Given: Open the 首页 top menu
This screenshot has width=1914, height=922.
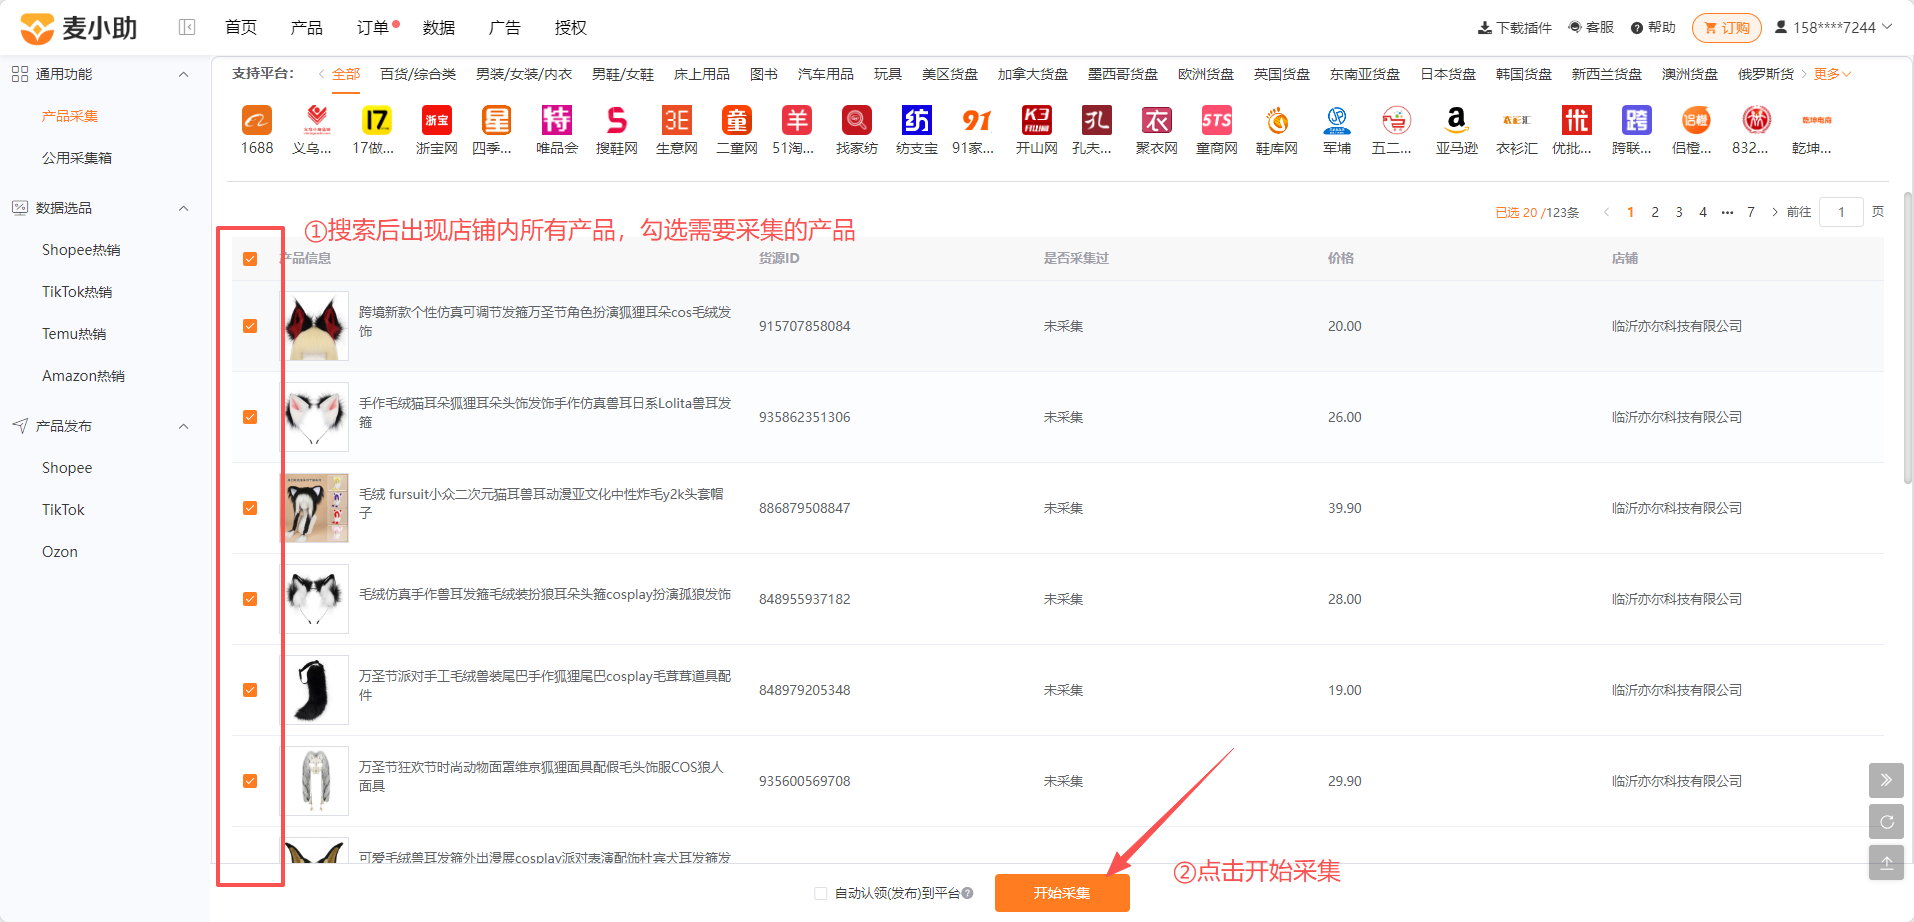Looking at the screenshot, I should 241,27.
